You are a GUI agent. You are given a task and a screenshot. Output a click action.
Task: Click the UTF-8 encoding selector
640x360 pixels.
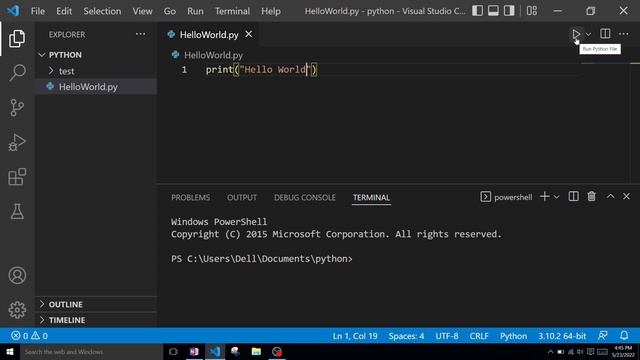pos(447,336)
